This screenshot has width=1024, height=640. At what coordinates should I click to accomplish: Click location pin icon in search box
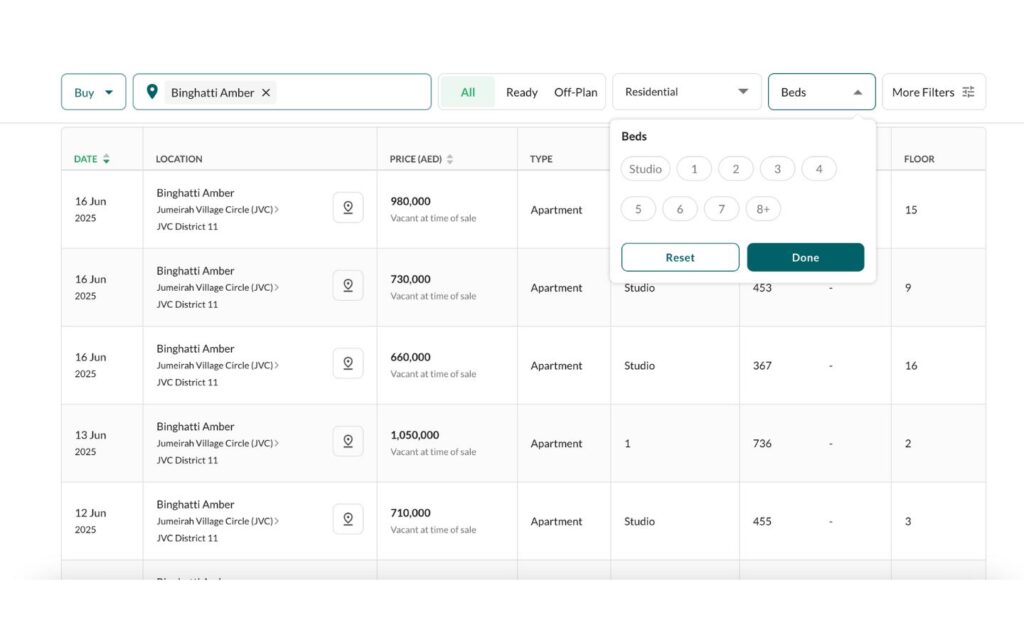click(152, 91)
